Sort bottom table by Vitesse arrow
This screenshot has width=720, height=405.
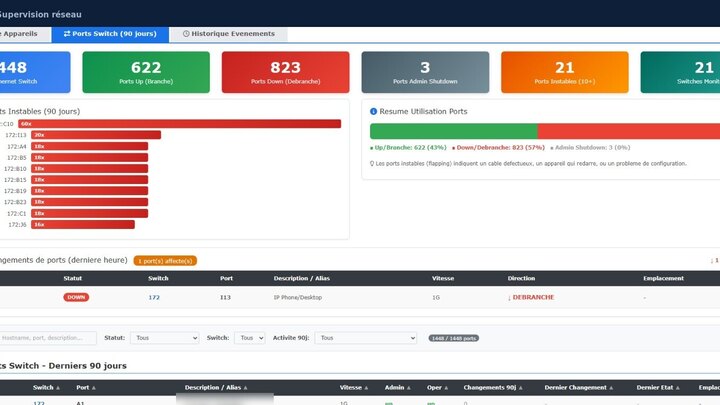[x=366, y=388]
